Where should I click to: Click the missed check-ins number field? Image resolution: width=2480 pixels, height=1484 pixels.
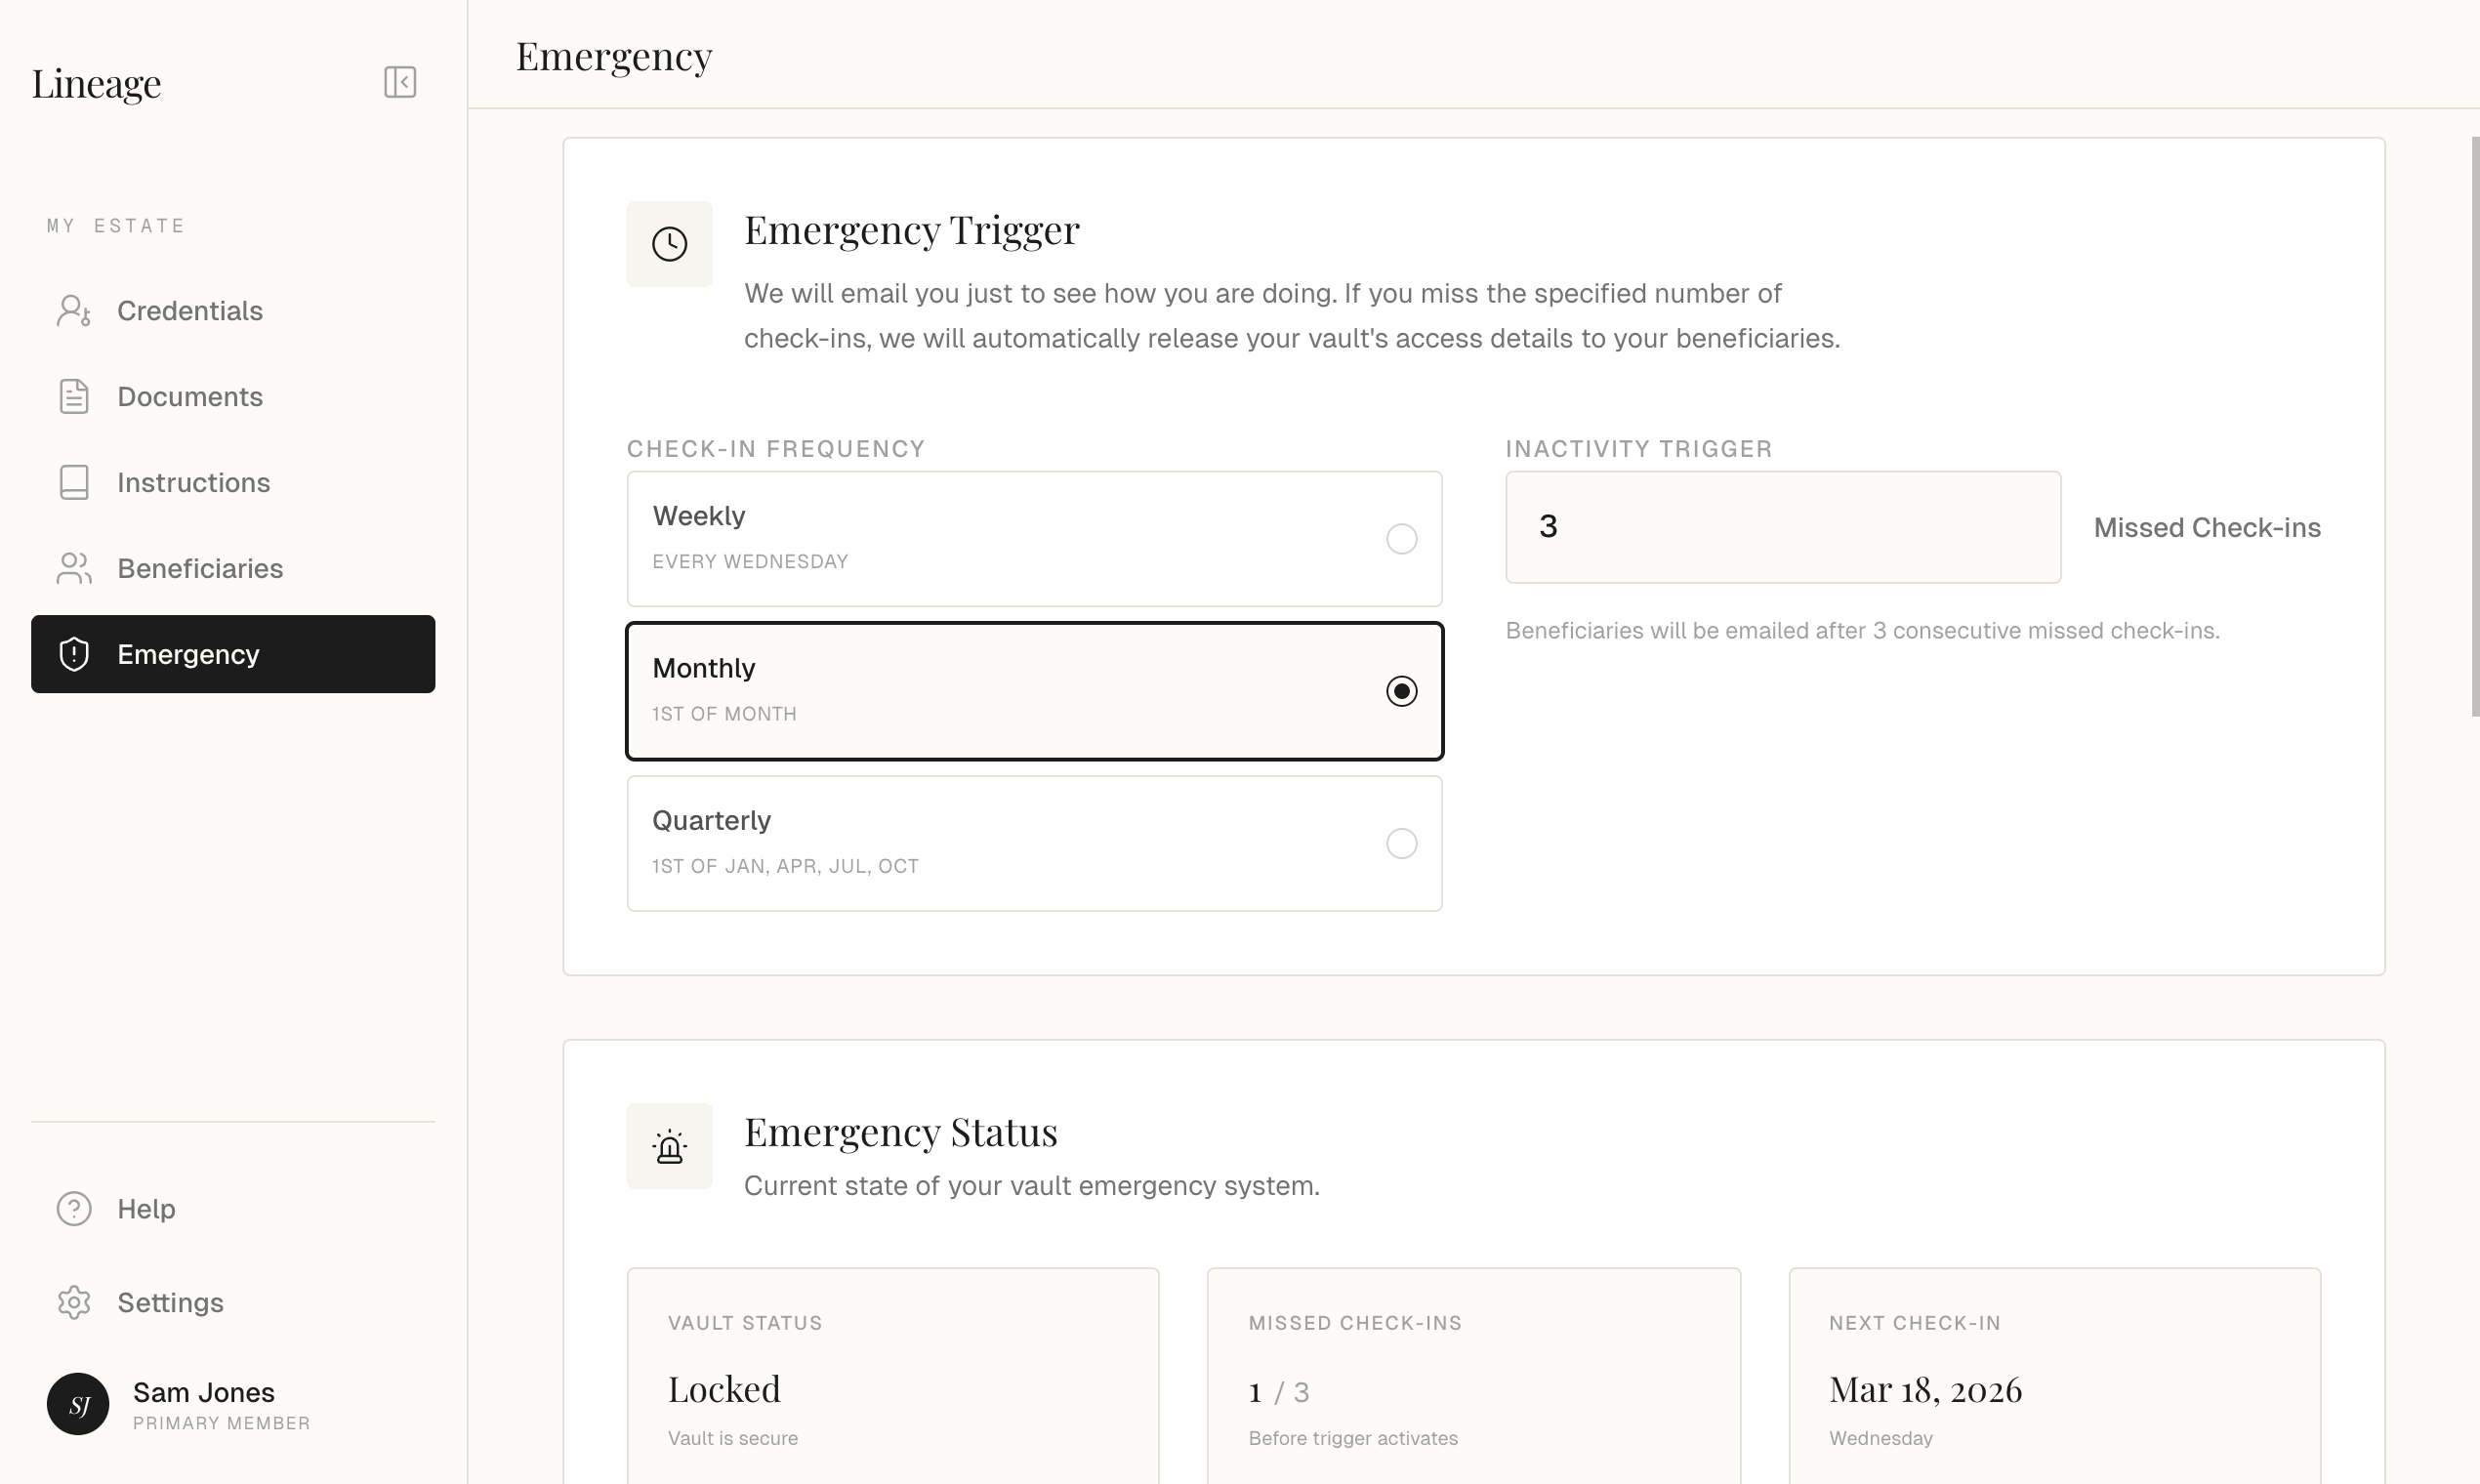click(1782, 527)
